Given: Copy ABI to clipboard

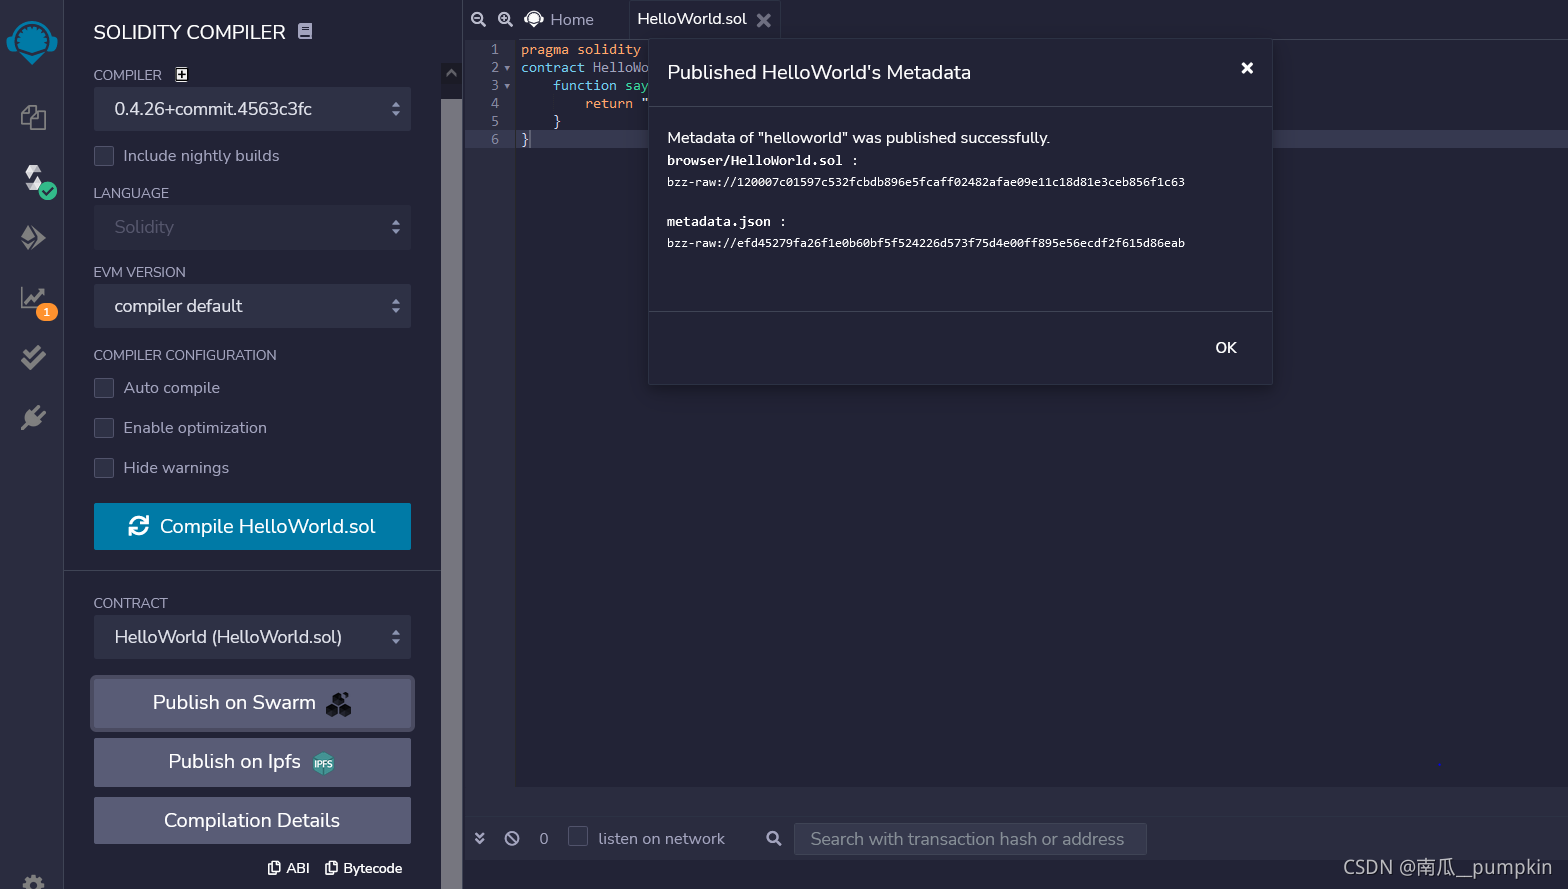Looking at the screenshot, I should [x=289, y=868].
